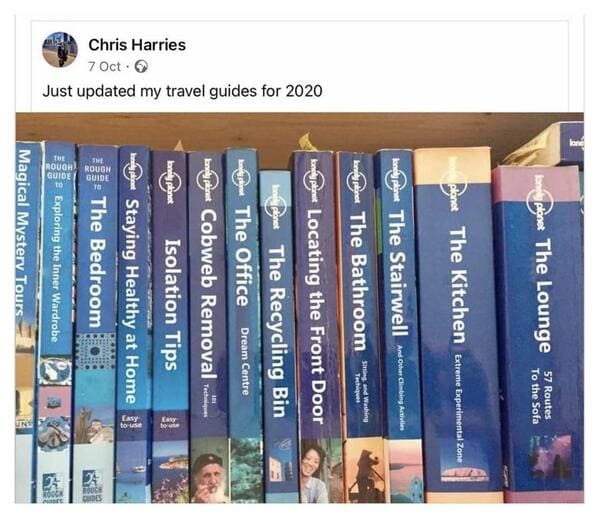Click the Chris Harries name link
The height and width of the screenshot is (517, 599).
tap(137, 45)
